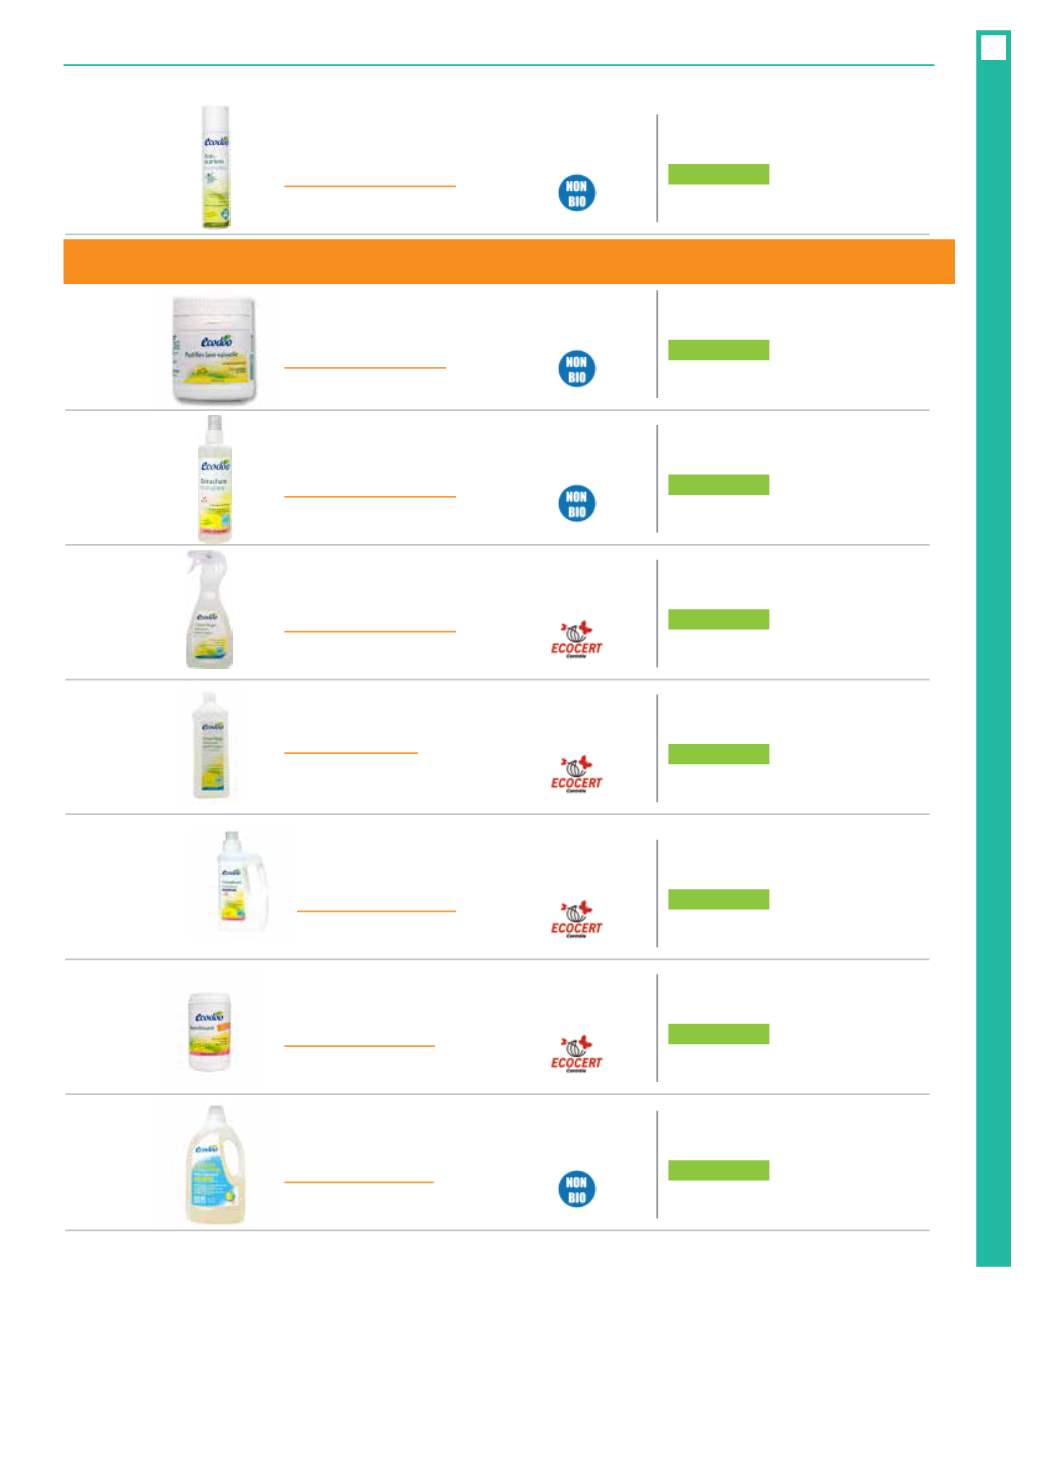
Task: Click the NON BIO badge next to the dishwasher tablets tub
Action: (576, 369)
